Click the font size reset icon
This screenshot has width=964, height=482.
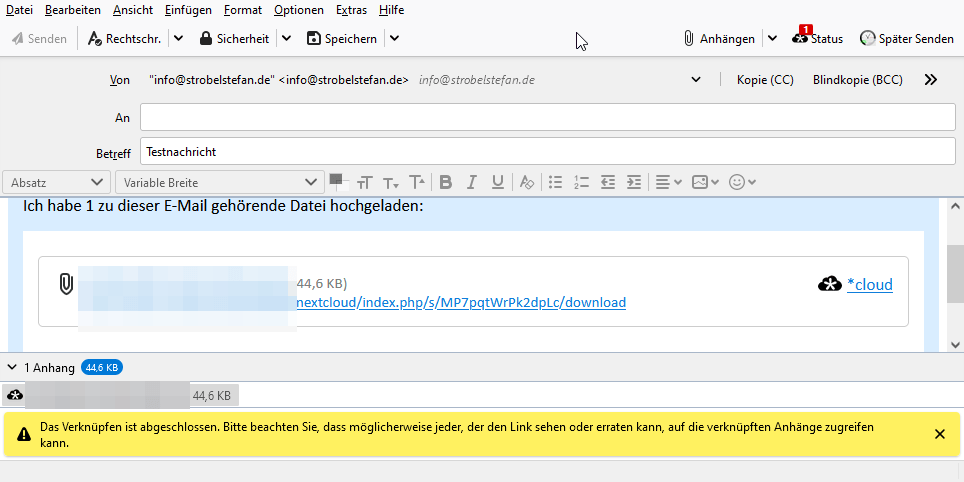click(365, 183)
